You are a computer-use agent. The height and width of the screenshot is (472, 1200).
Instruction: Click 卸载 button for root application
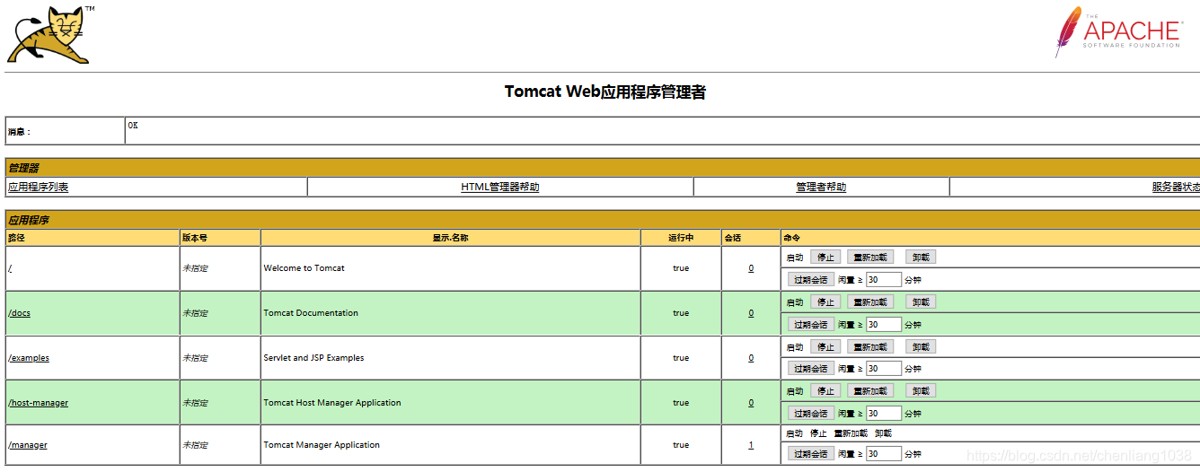tap(921, 257)
